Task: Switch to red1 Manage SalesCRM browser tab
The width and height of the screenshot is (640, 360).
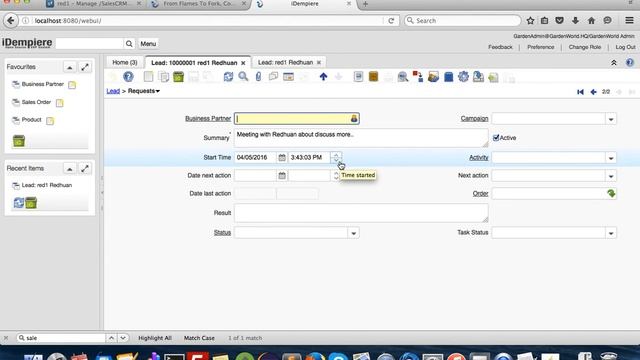Action: tap(94, 4)
